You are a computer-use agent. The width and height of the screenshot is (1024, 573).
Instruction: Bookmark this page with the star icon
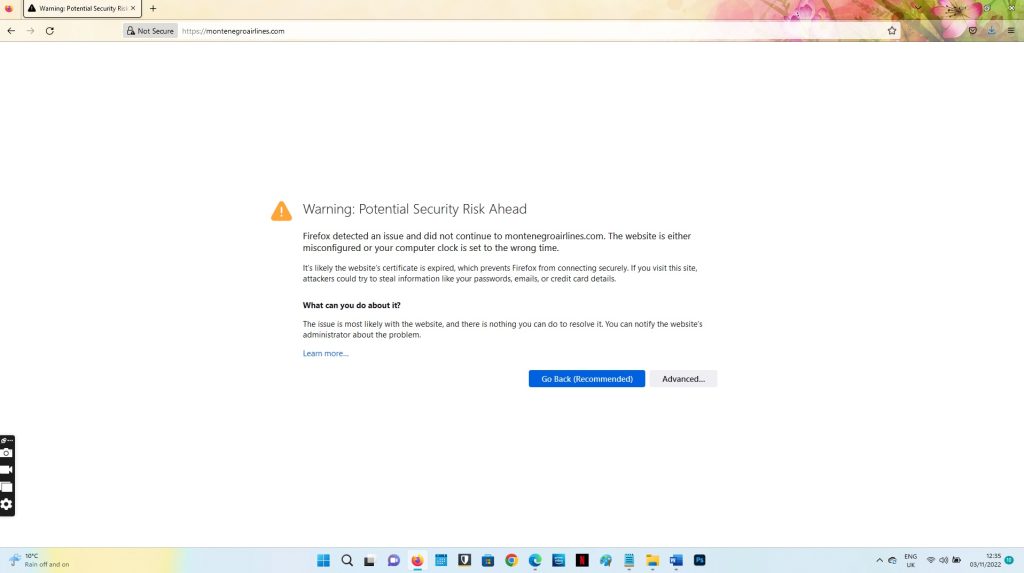pos(891,31)
